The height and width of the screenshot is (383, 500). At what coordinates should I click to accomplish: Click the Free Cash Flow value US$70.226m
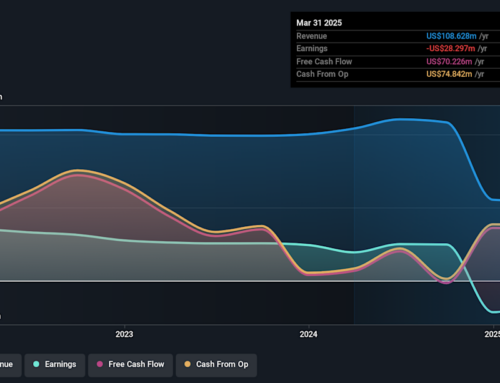tap(449, 62)
